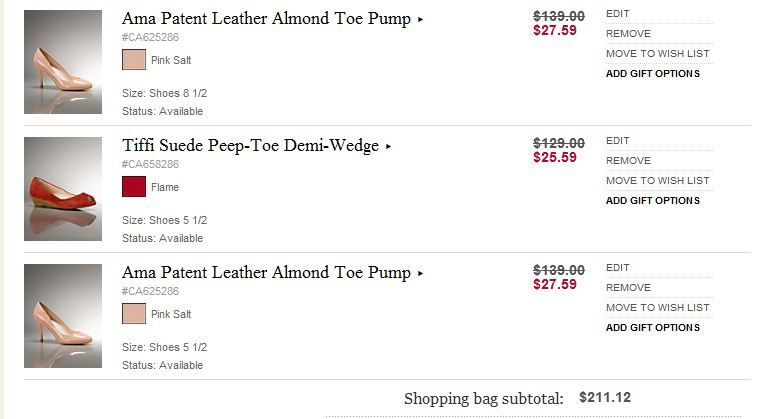Add gift options to size 5 1/2 Ama pump

pos(652,328)
